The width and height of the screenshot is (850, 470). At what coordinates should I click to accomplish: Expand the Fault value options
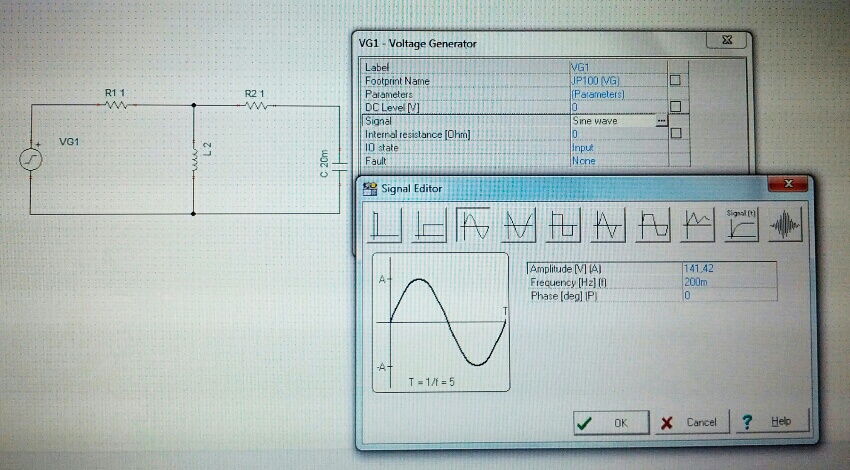617,160
